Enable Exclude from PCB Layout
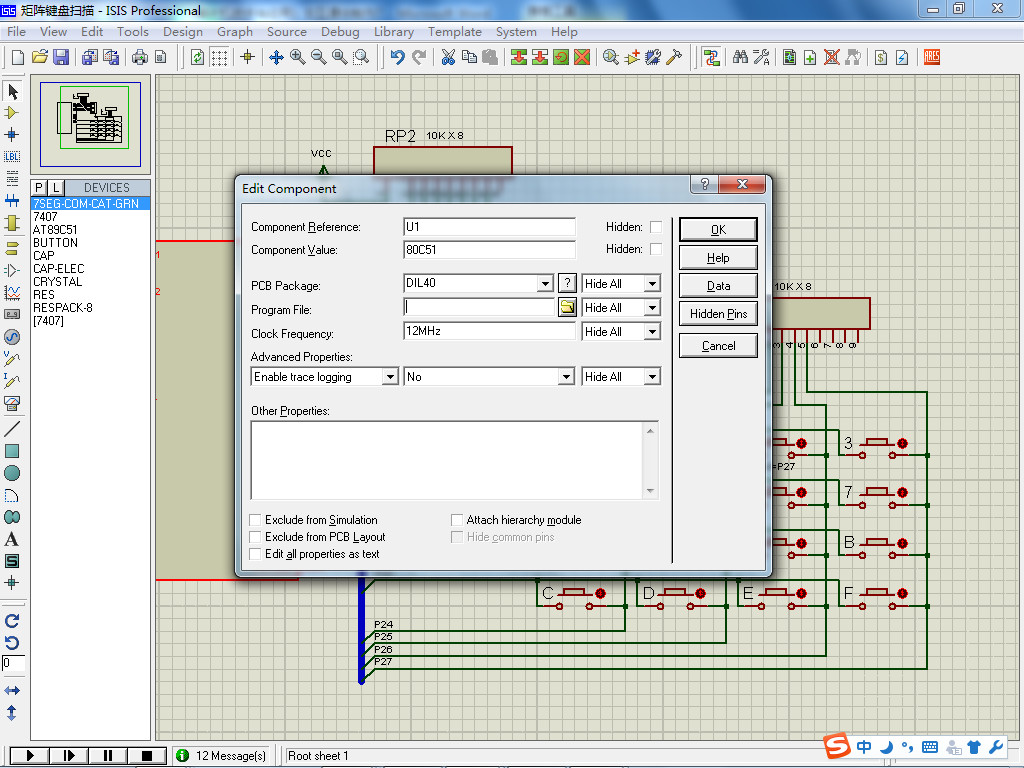 [x=255, y=537]
